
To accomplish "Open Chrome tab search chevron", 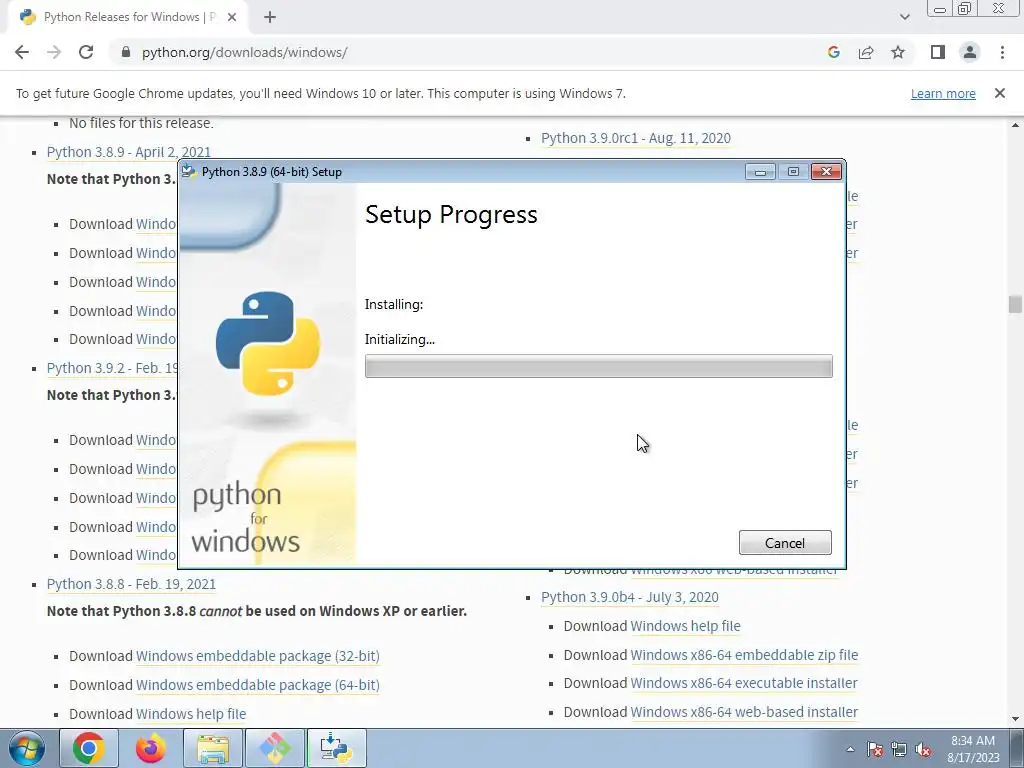I will 904,17.
